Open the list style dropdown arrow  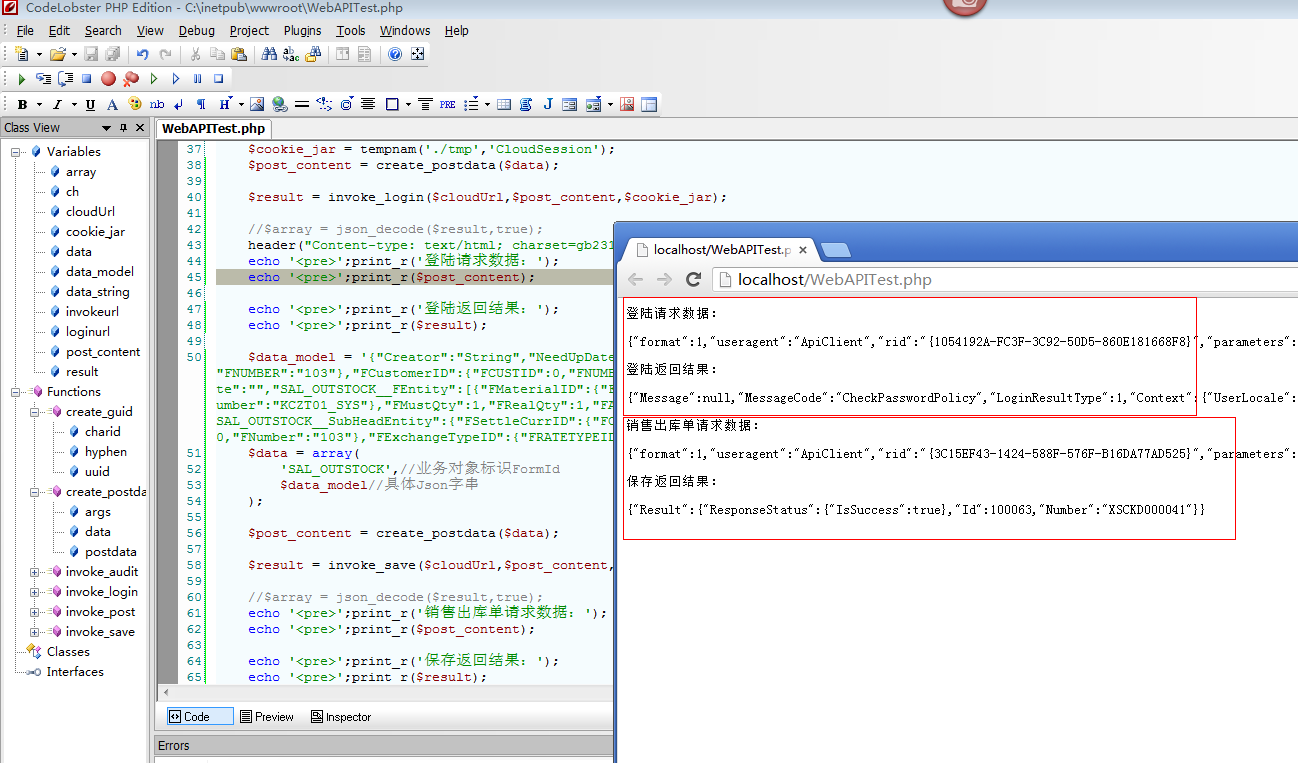click(x=487, y=105)
